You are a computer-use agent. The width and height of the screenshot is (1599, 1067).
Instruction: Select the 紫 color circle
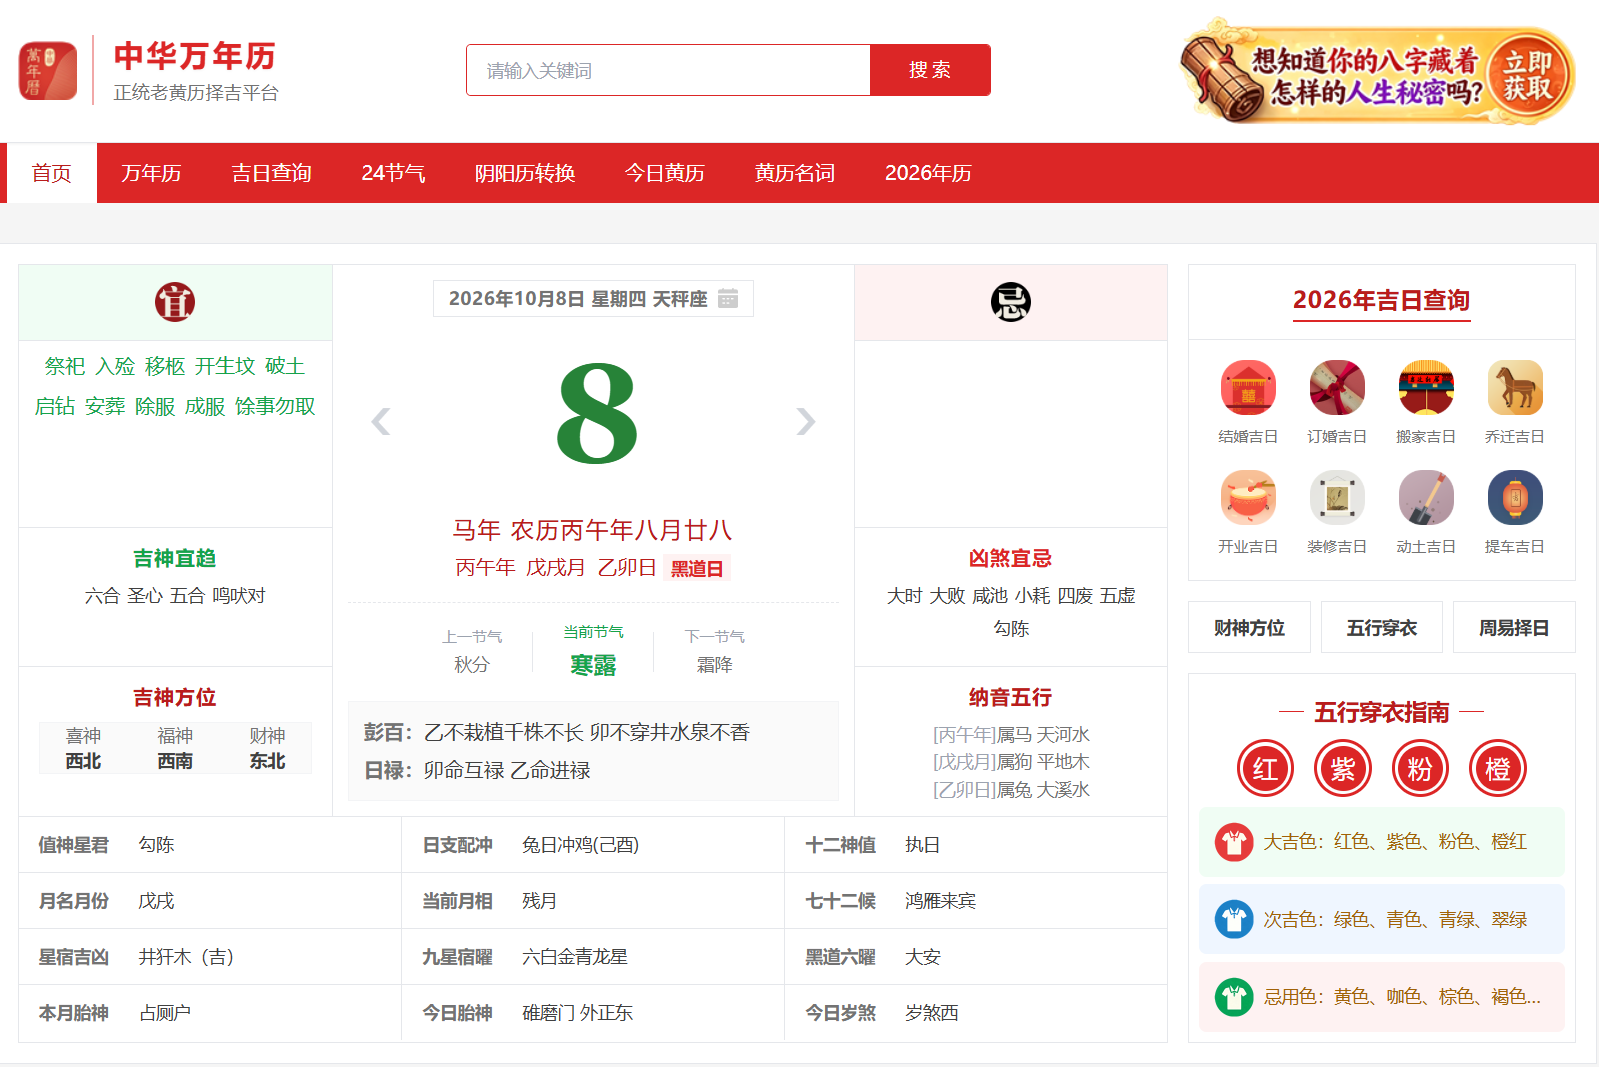[1343, 769]
